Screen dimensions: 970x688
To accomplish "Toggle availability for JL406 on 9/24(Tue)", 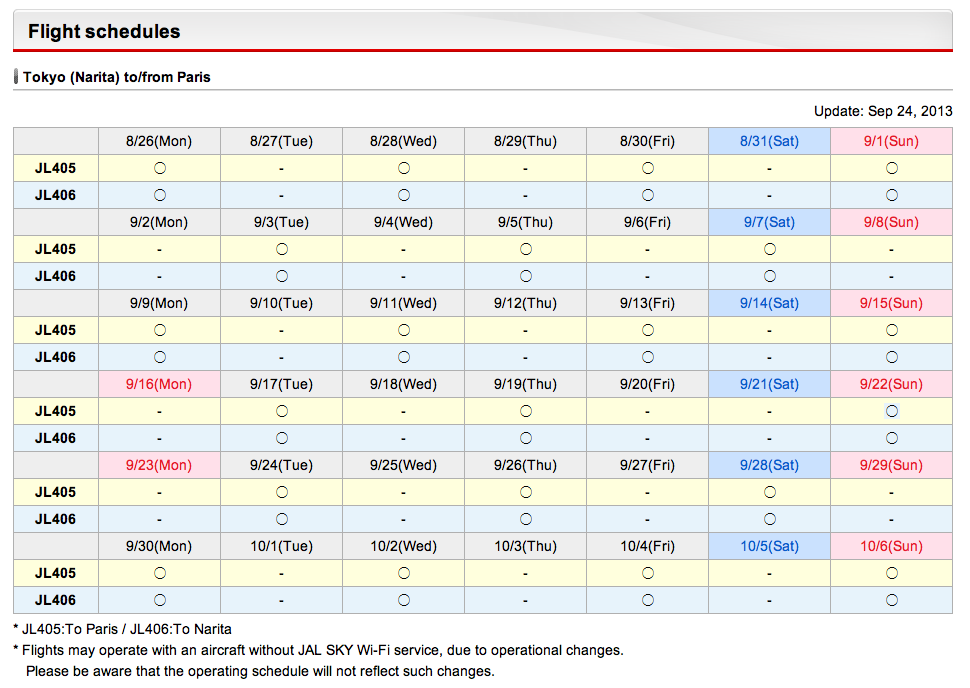I will (x=281, y=519).
